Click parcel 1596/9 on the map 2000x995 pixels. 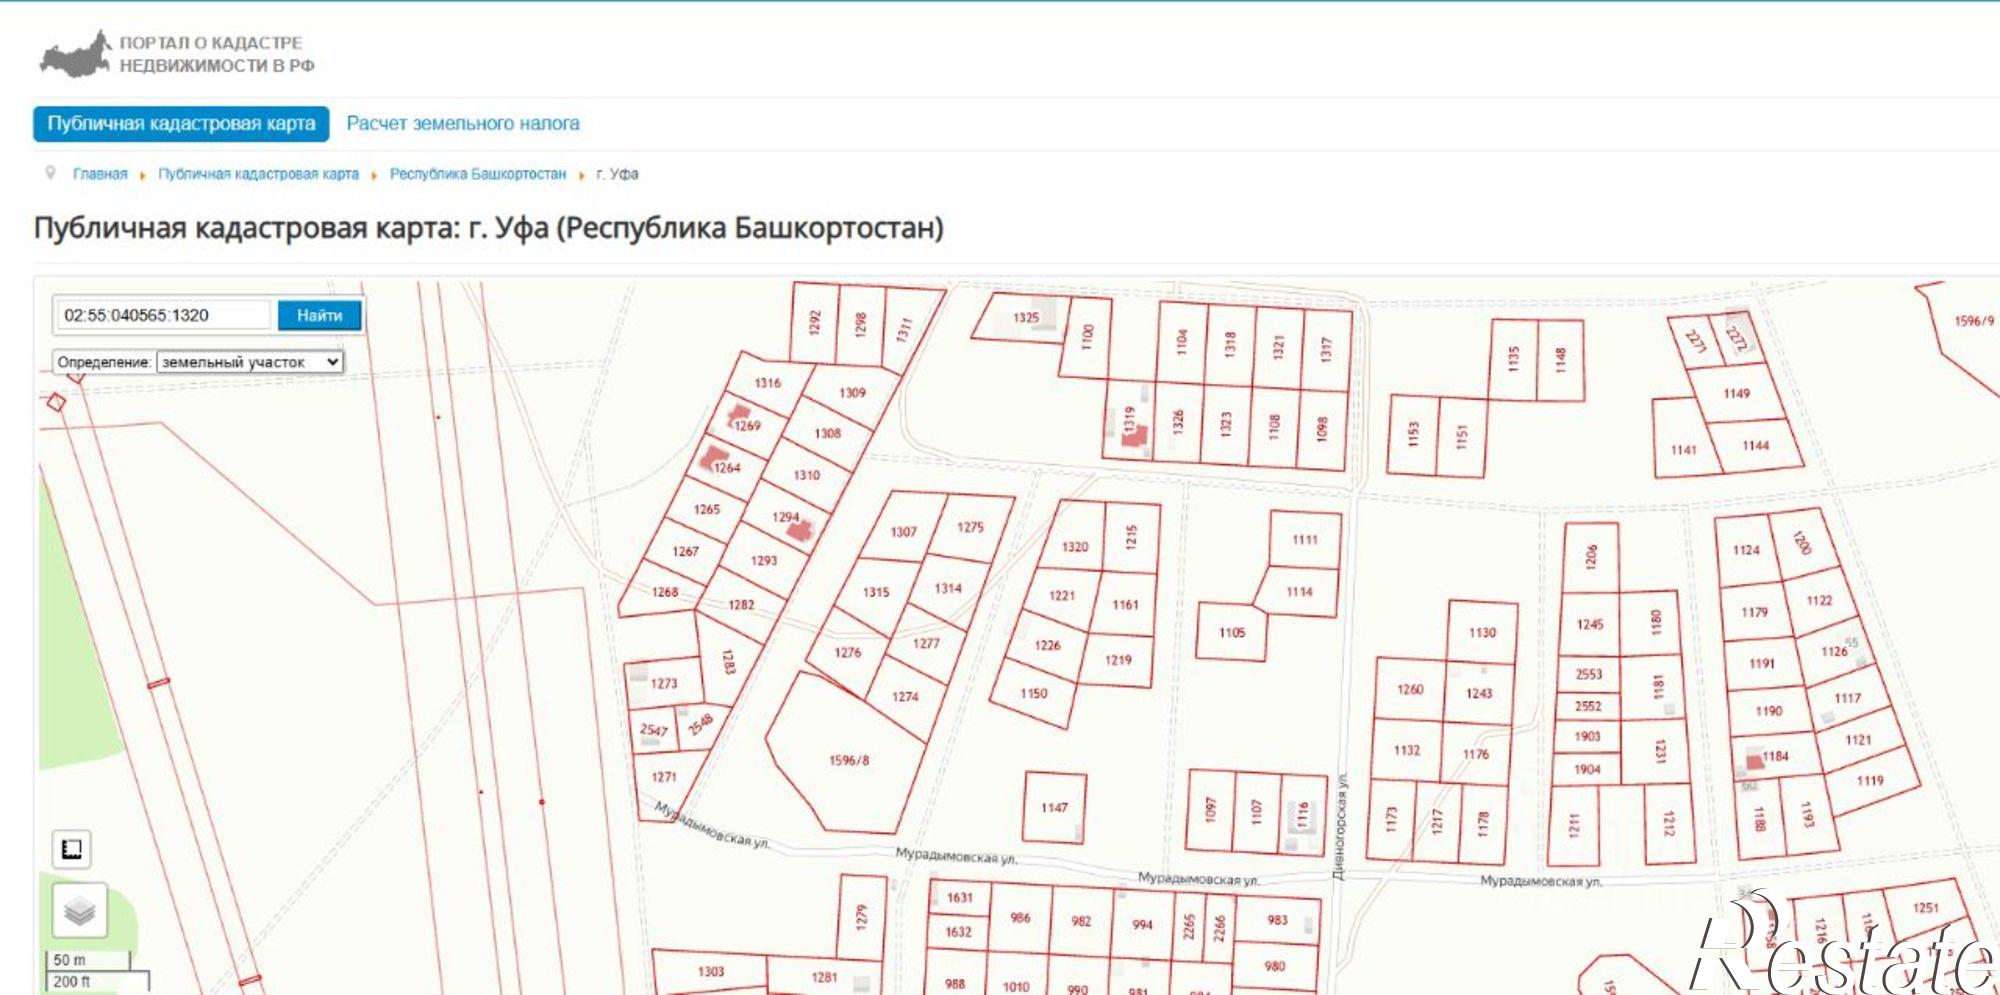click(1974, 321)
